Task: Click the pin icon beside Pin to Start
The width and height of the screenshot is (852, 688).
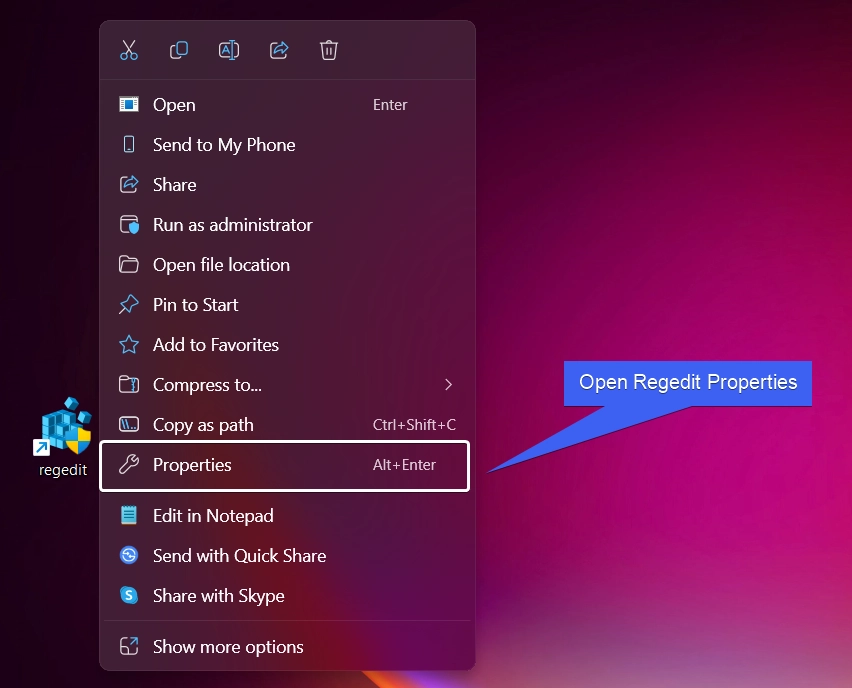Action: 129,304
